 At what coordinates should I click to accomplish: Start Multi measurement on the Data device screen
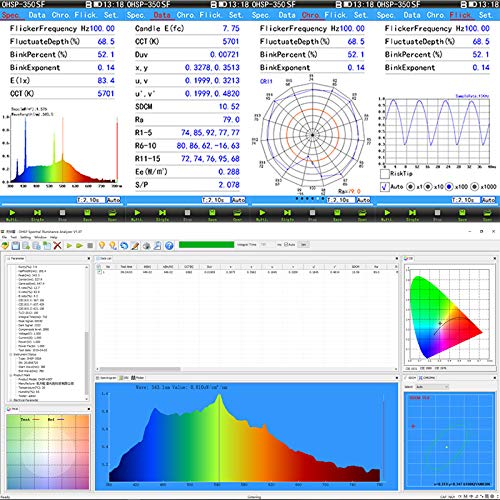pos(137,215)
